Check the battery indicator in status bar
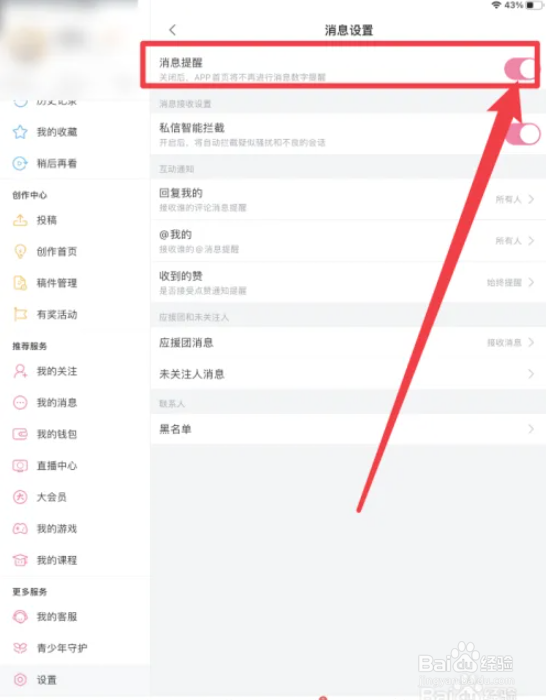 534,5
